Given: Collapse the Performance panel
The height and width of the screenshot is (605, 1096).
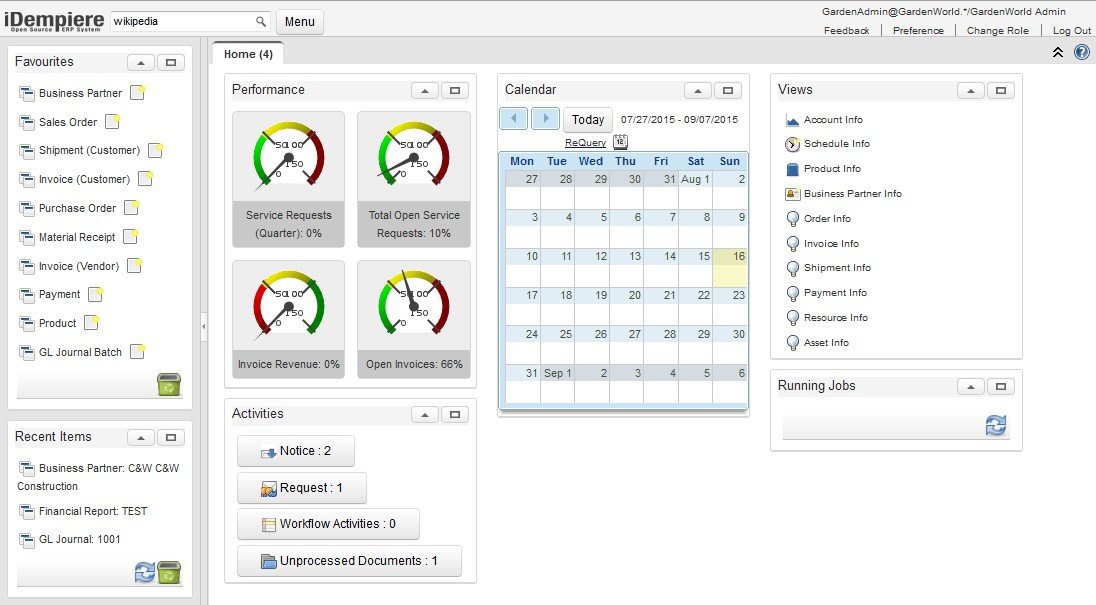Looking at the screenshot, I should pyautogui.click(x=425, y=91).
